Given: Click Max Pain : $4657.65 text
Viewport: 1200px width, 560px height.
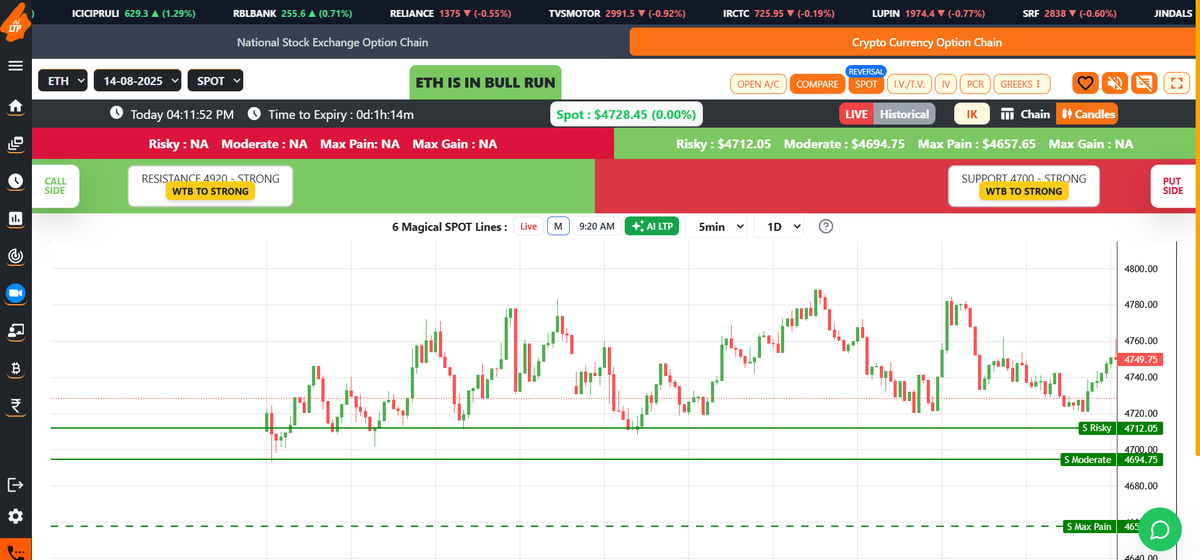Looking at the screenshot, I should pyautogui.click(x=976, y=144).
